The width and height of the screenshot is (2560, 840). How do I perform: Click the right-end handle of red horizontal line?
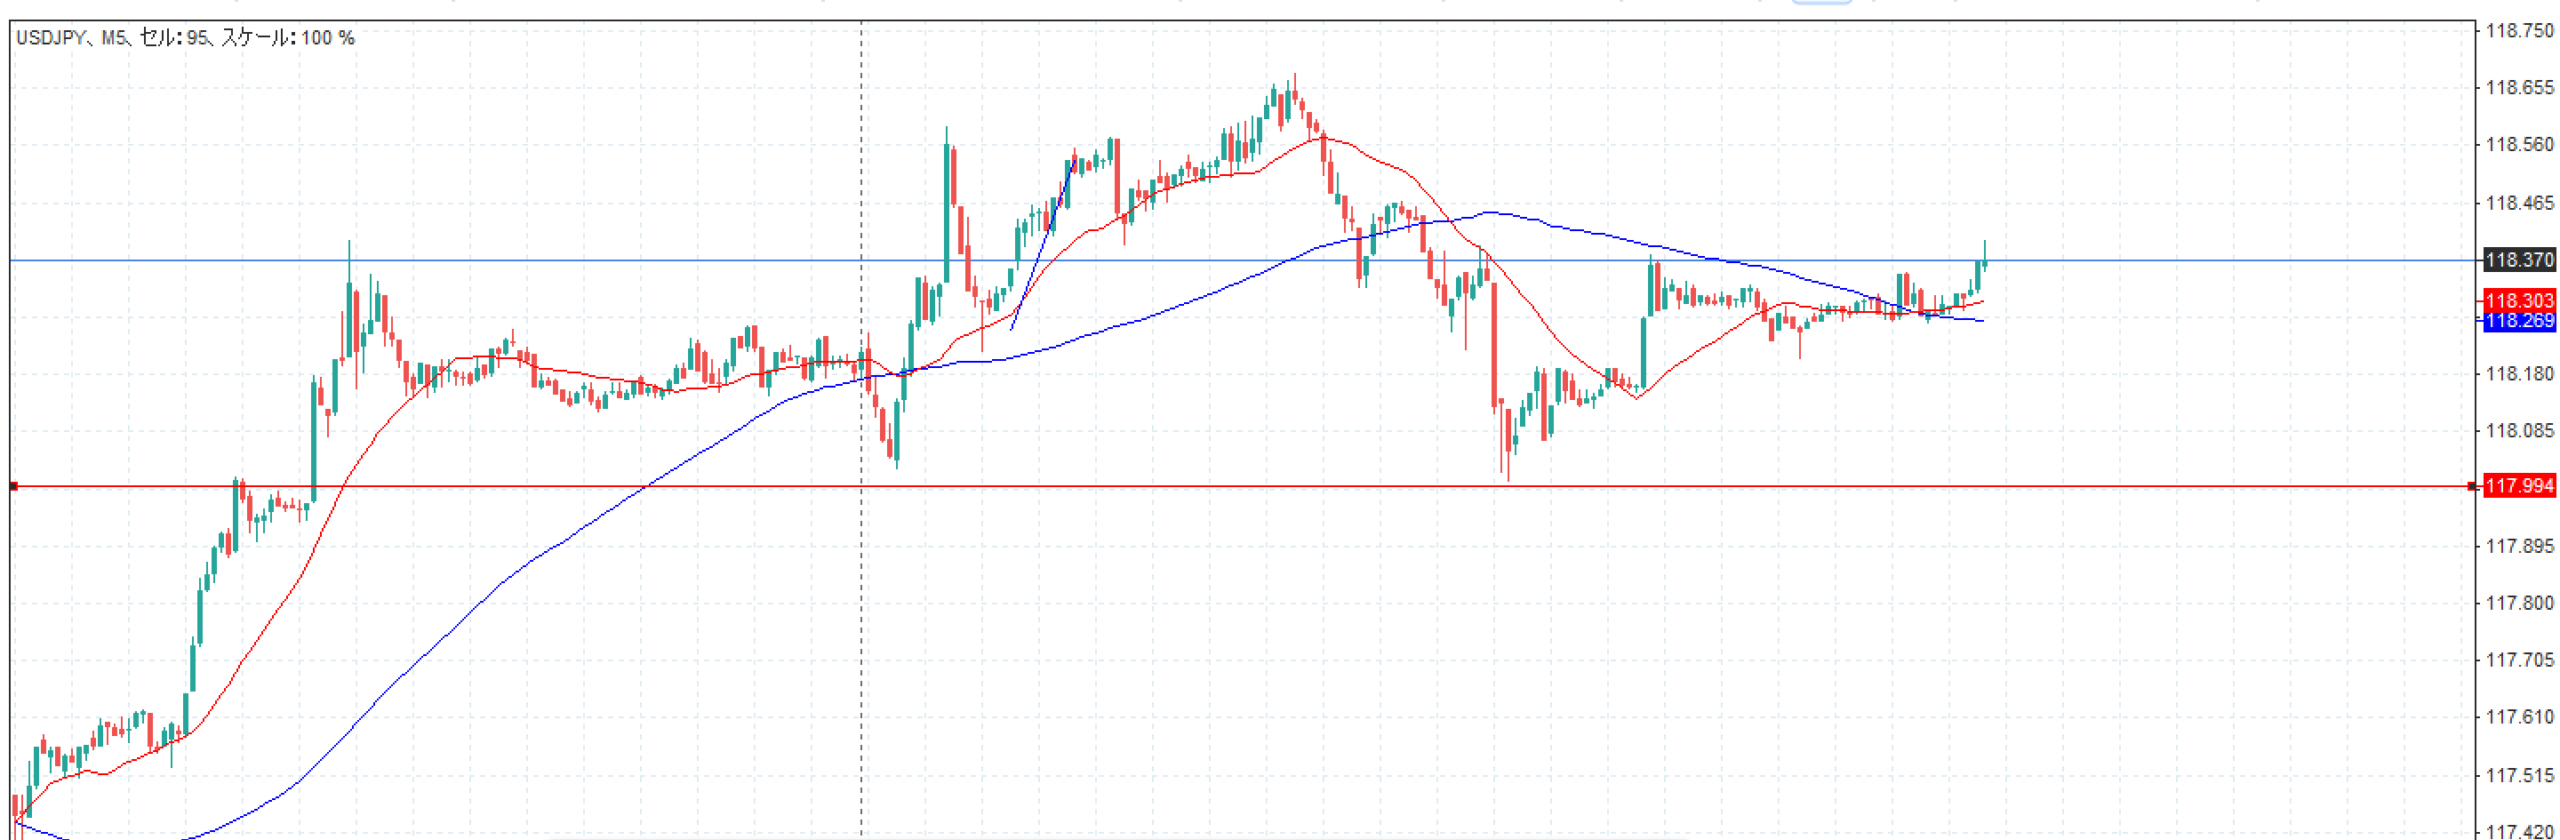(x=2471, y=486)
